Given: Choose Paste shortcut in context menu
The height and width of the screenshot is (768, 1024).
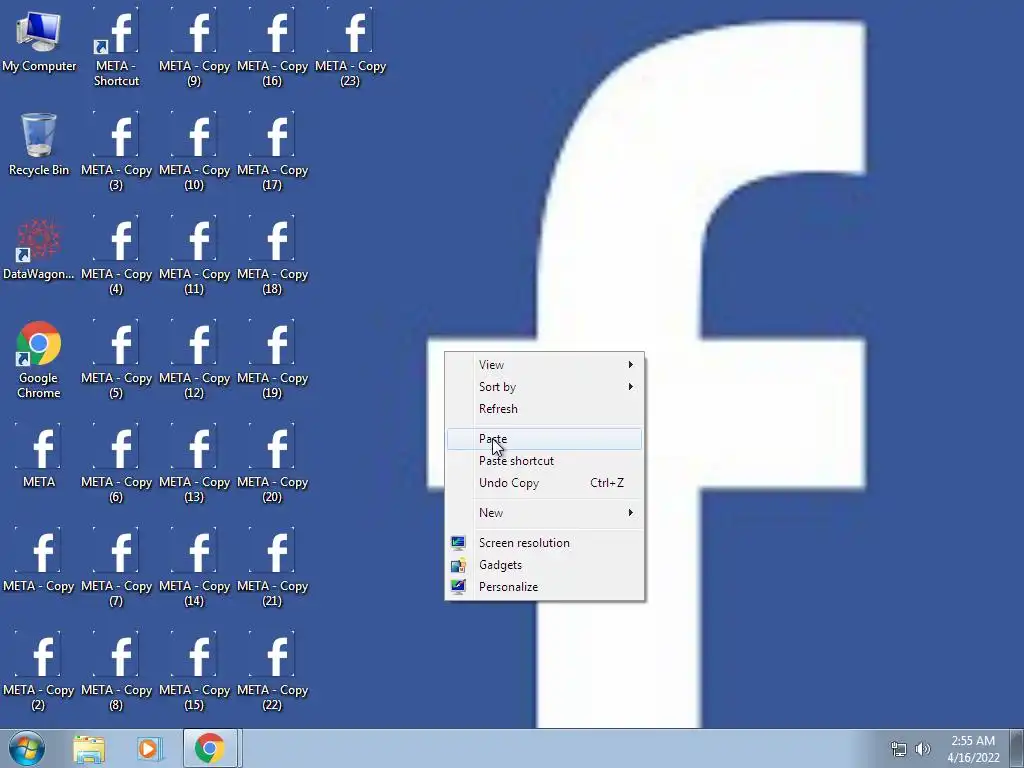Looking at the screenshot, I should click(x=544, y=461).
